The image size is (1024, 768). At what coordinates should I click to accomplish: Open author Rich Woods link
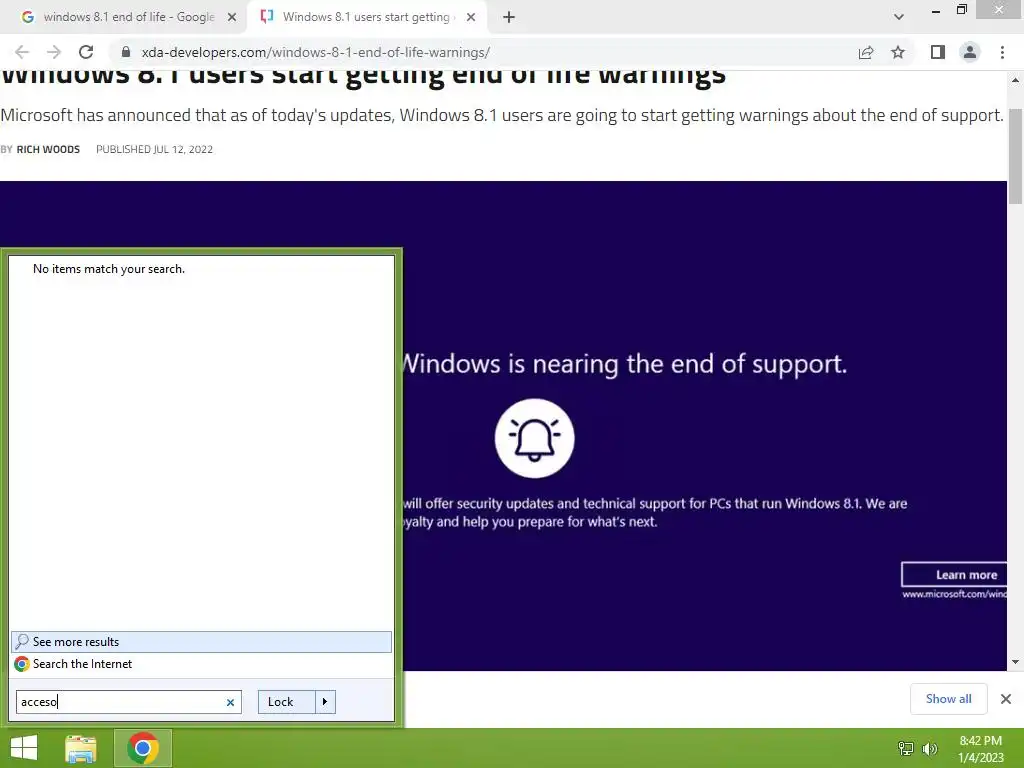click(48, 150)
